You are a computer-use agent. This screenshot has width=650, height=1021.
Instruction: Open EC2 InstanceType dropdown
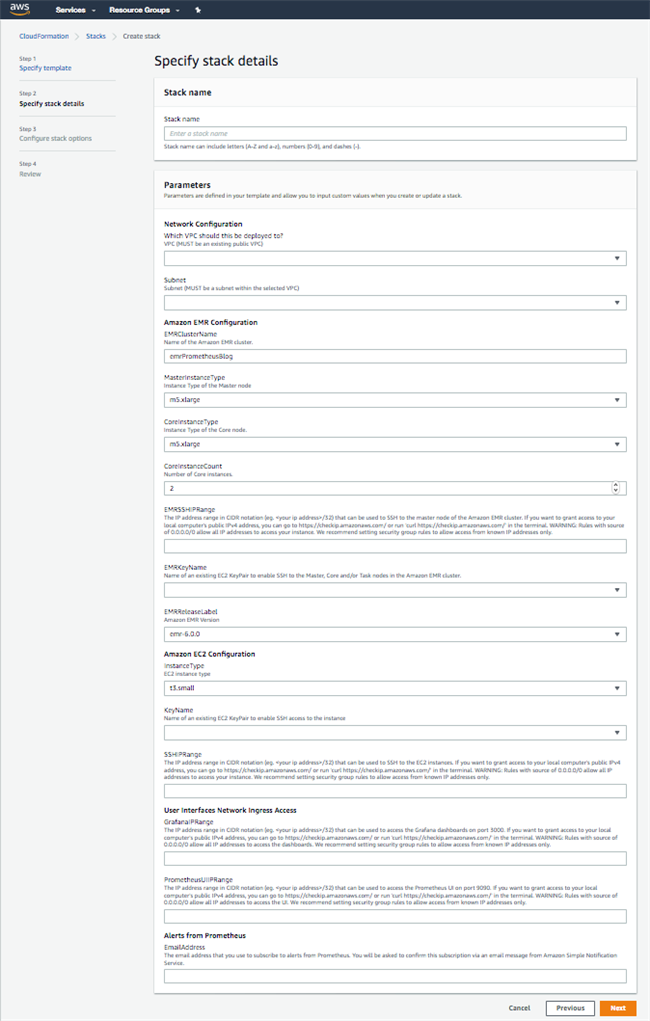[395, 688]
